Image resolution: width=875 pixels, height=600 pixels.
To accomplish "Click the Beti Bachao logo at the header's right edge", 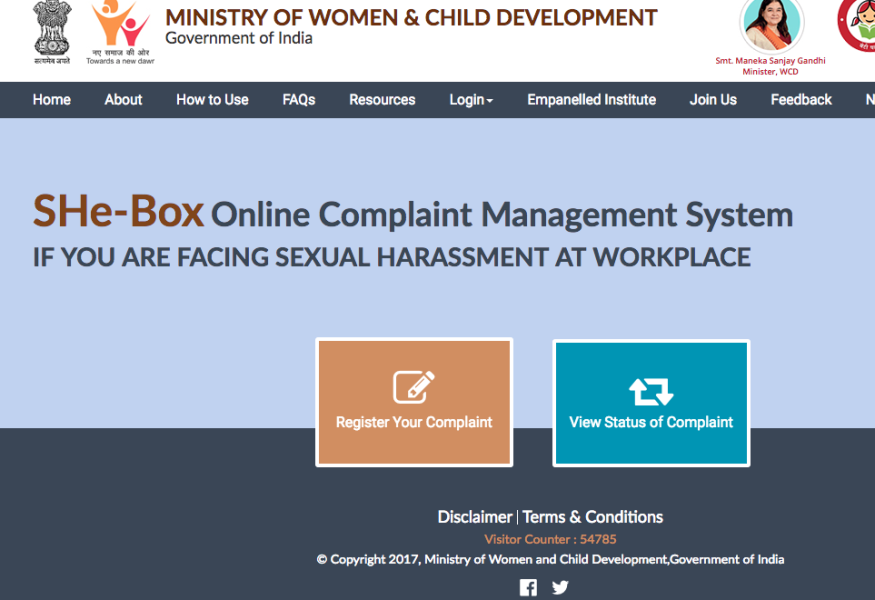I will (857, 25).
